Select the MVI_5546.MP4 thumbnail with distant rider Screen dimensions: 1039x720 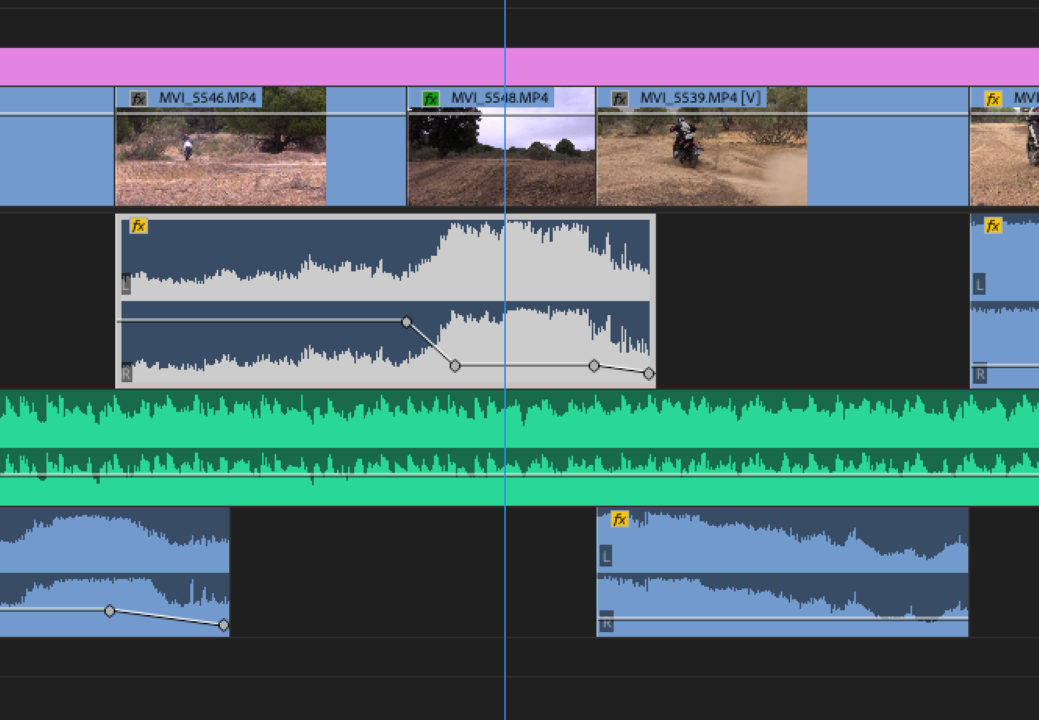[x=221, y=146]
